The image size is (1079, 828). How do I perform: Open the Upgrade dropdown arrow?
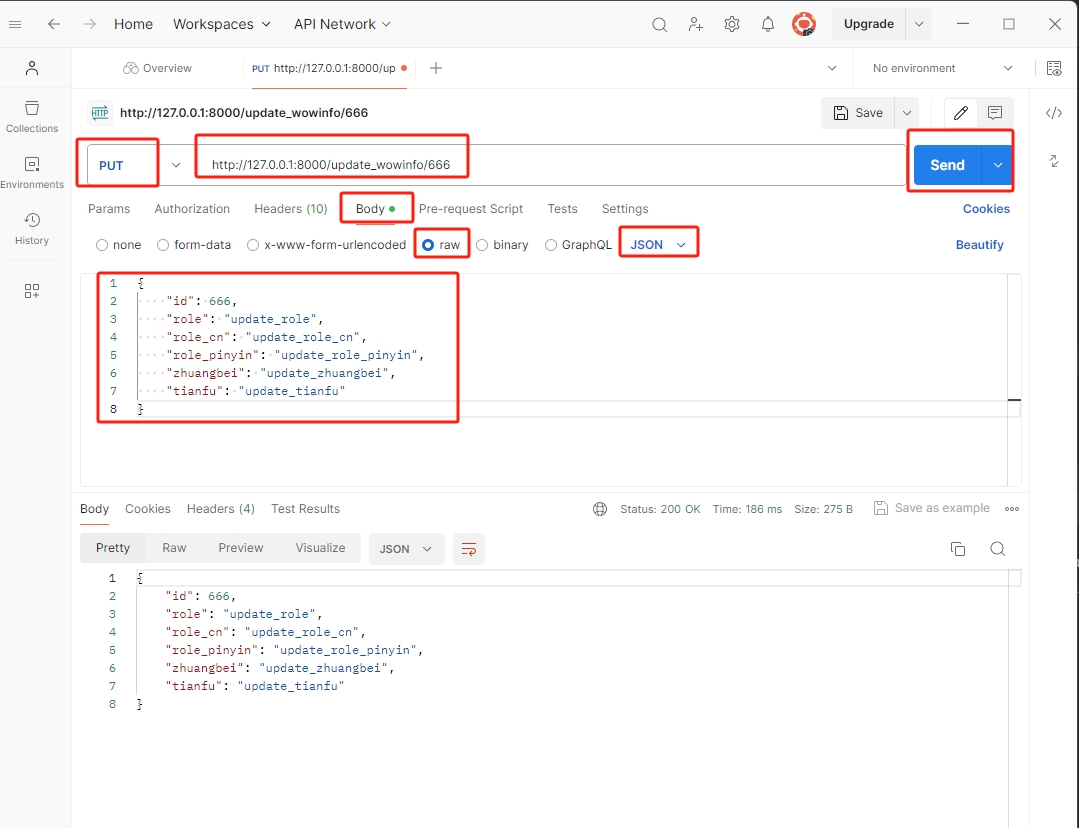[919, 24]
